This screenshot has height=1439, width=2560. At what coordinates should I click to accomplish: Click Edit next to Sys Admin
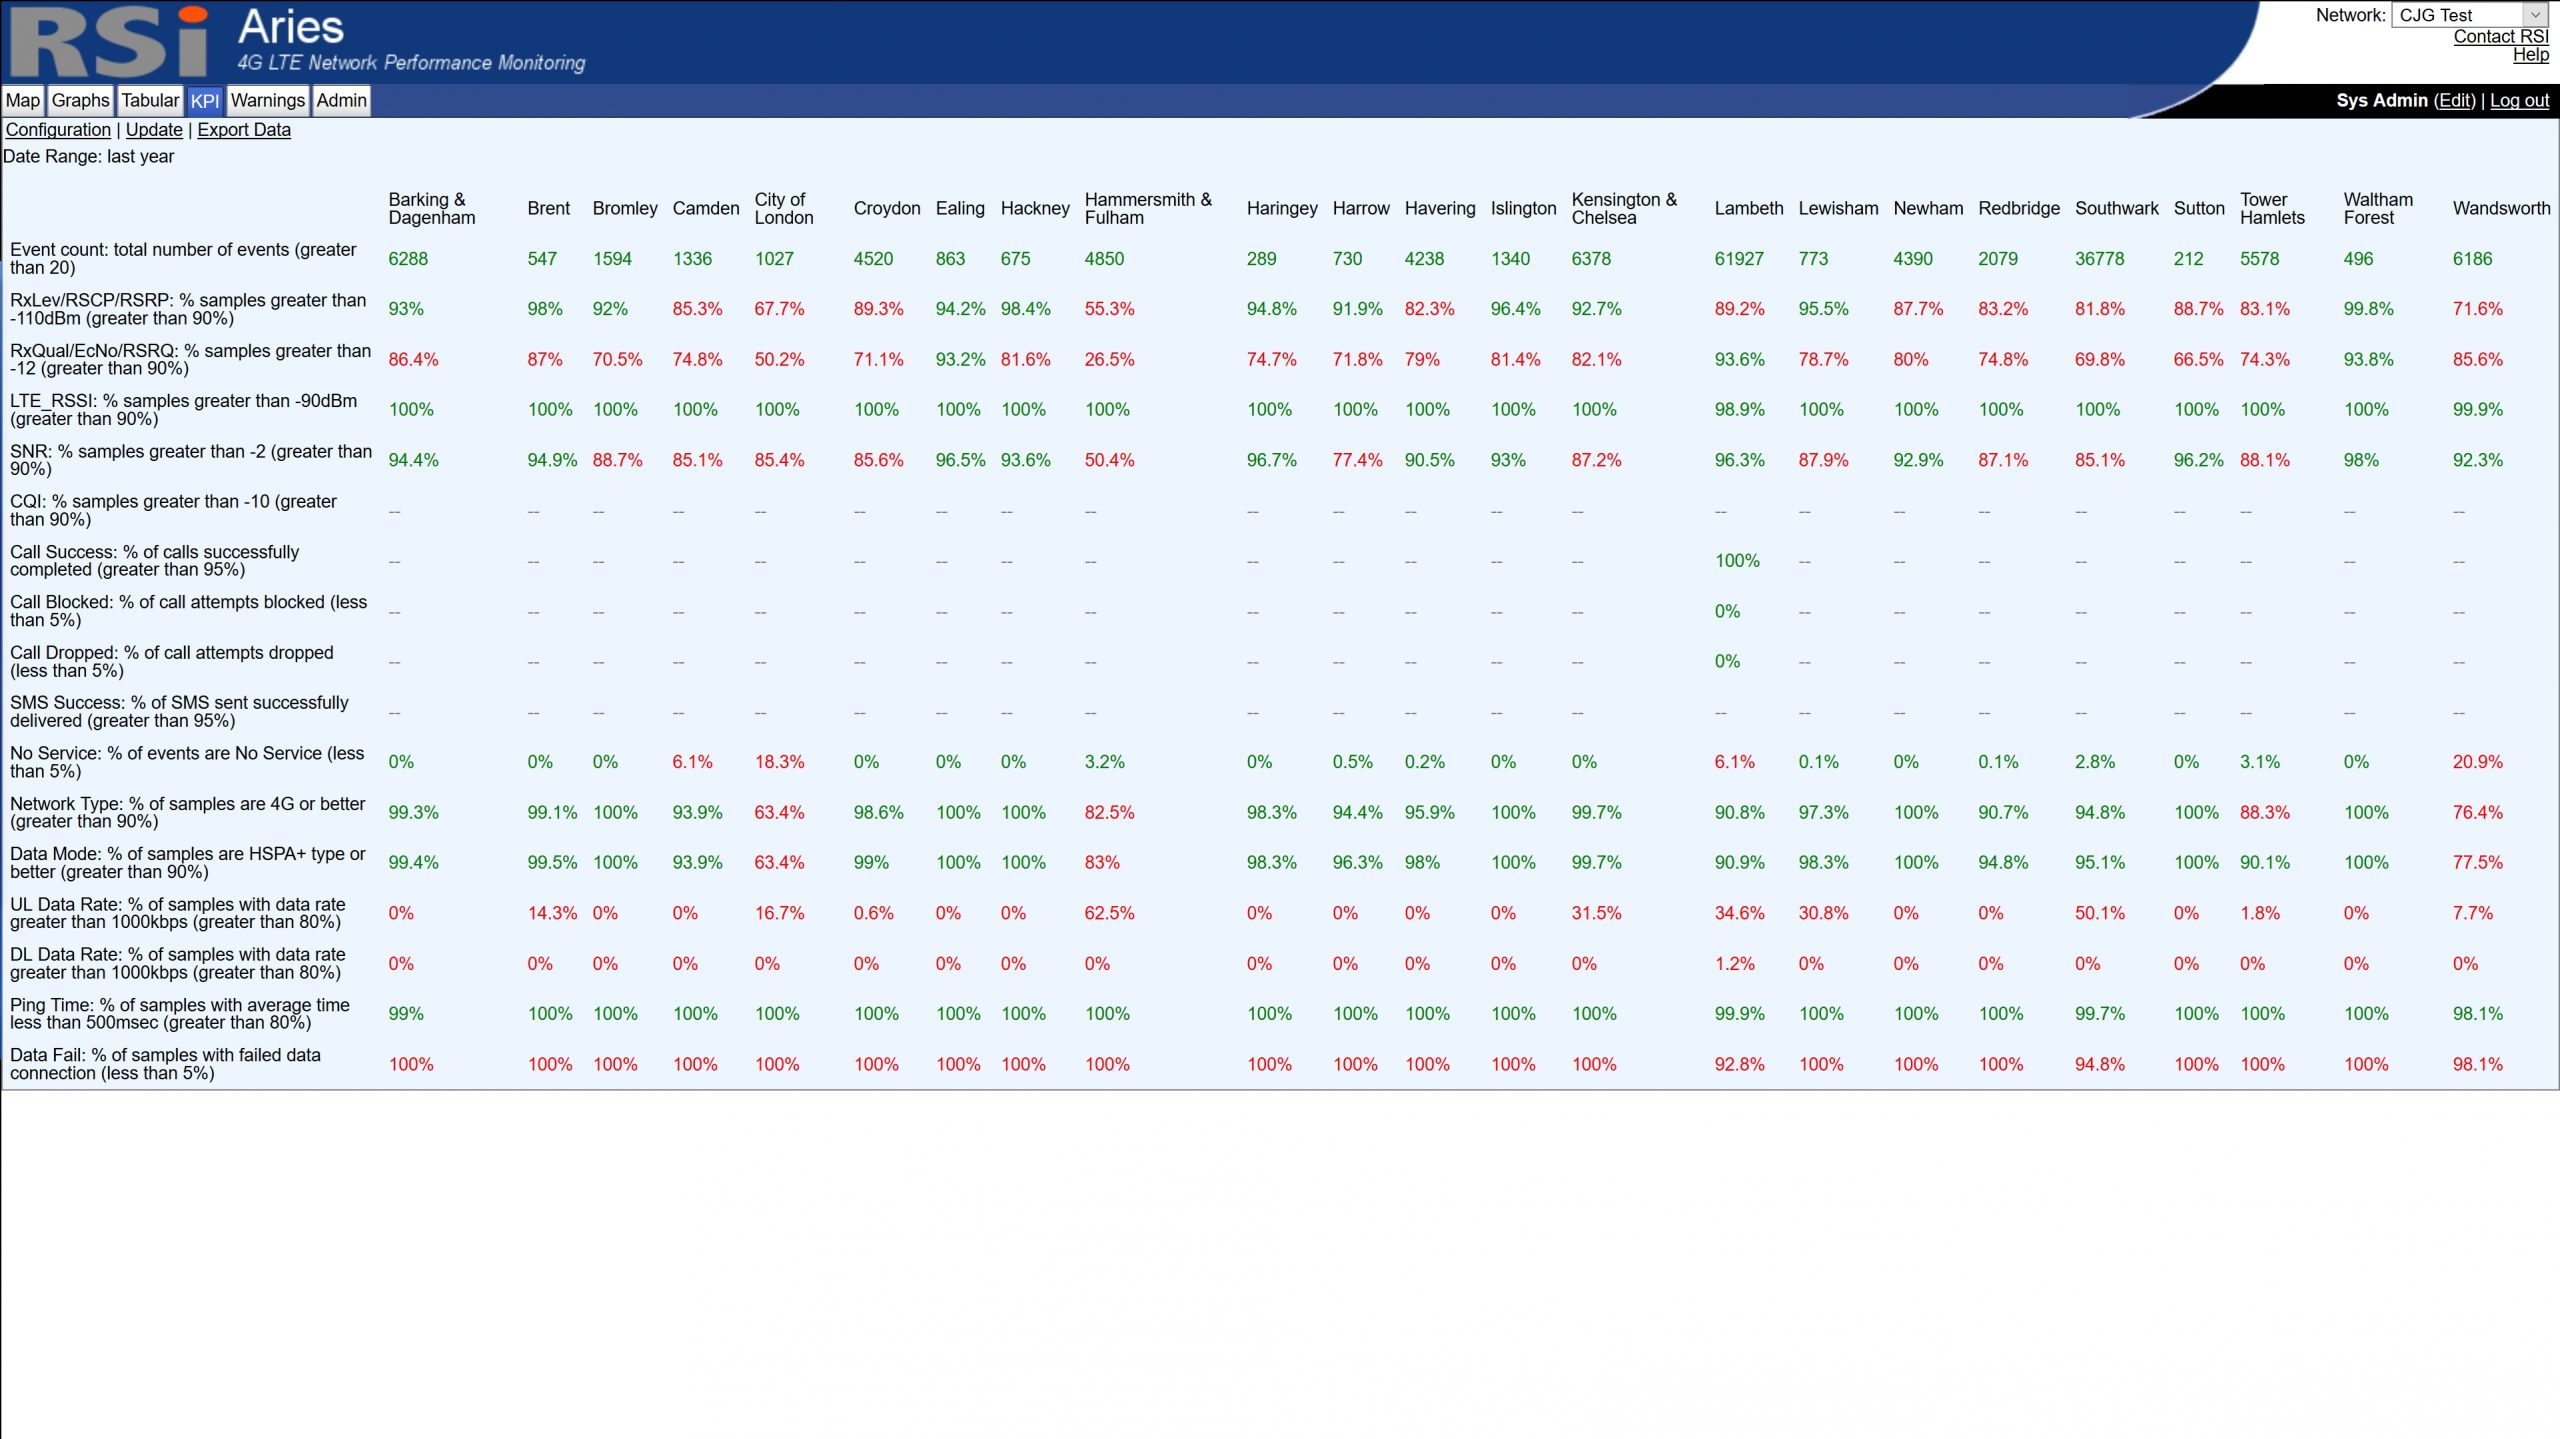[2454, 100]
